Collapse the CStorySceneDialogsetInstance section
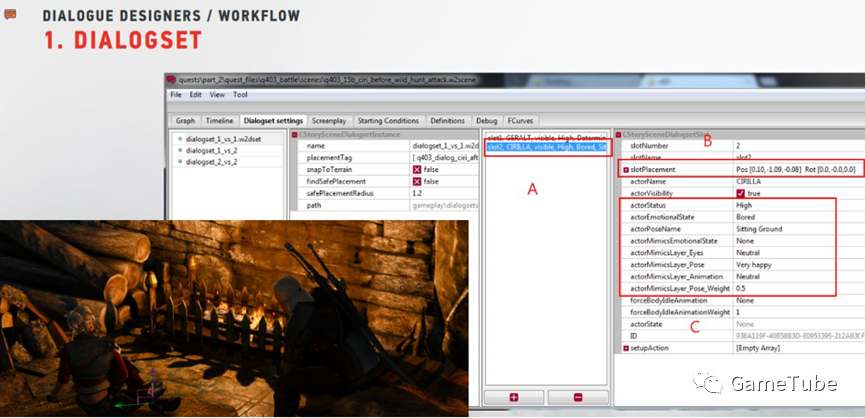The width and height of the screenshot is (865, 418). (x=294, y=135)
